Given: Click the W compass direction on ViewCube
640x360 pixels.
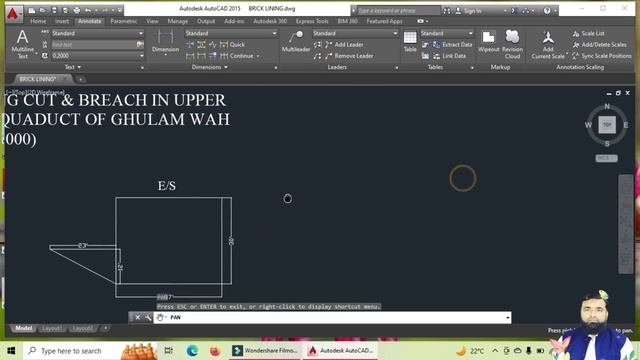Looking at the screenshot, I should coord(588,125).
